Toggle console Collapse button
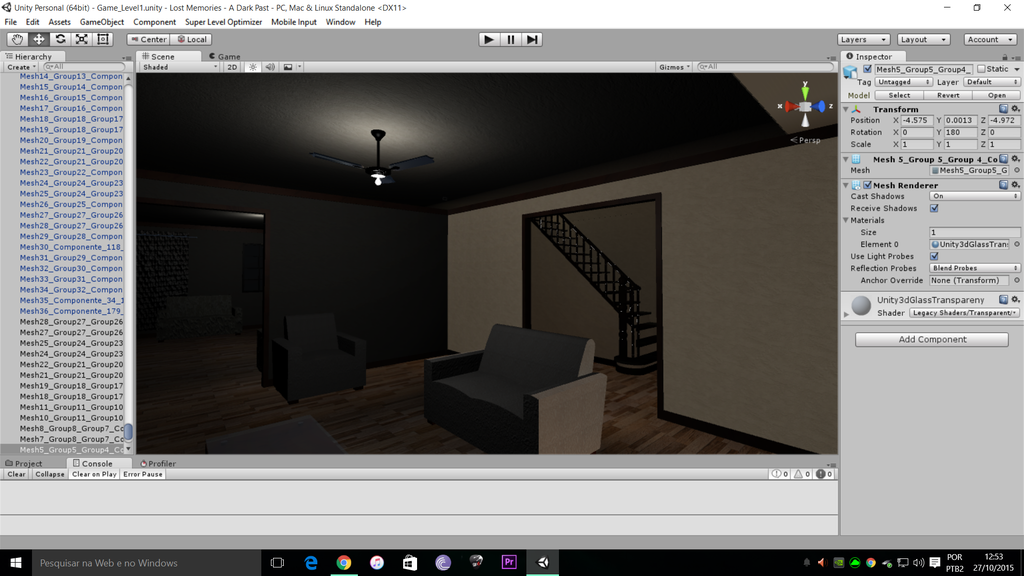This screenshot has height=576, width=1024. 50,475
